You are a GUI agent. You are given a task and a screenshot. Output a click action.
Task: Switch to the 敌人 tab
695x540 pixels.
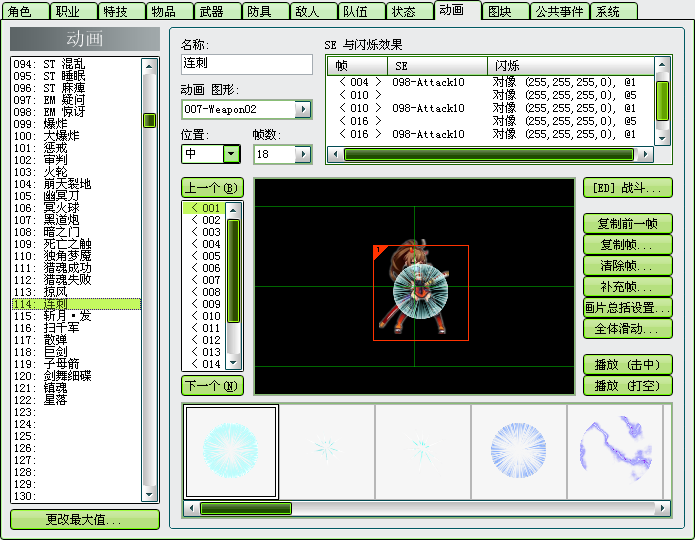(312, 11)
